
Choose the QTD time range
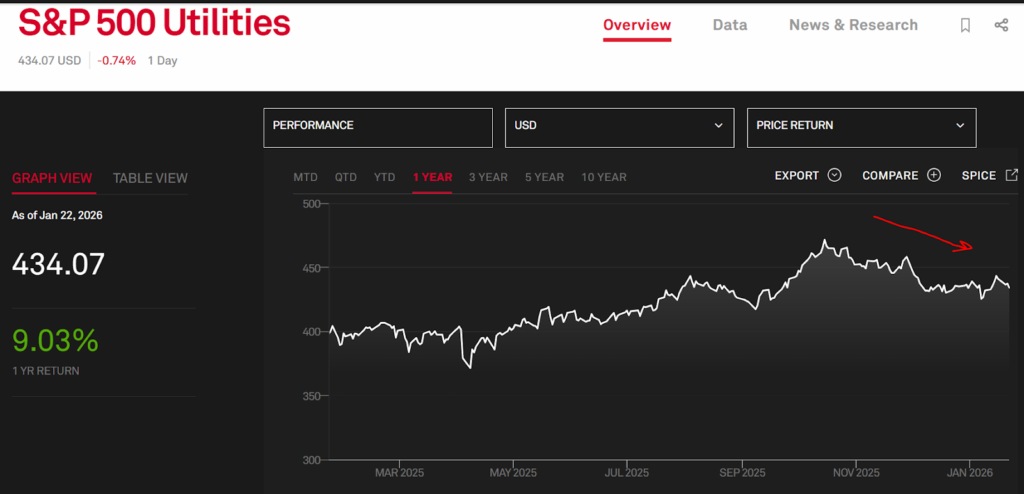click(x=346, y=177)
